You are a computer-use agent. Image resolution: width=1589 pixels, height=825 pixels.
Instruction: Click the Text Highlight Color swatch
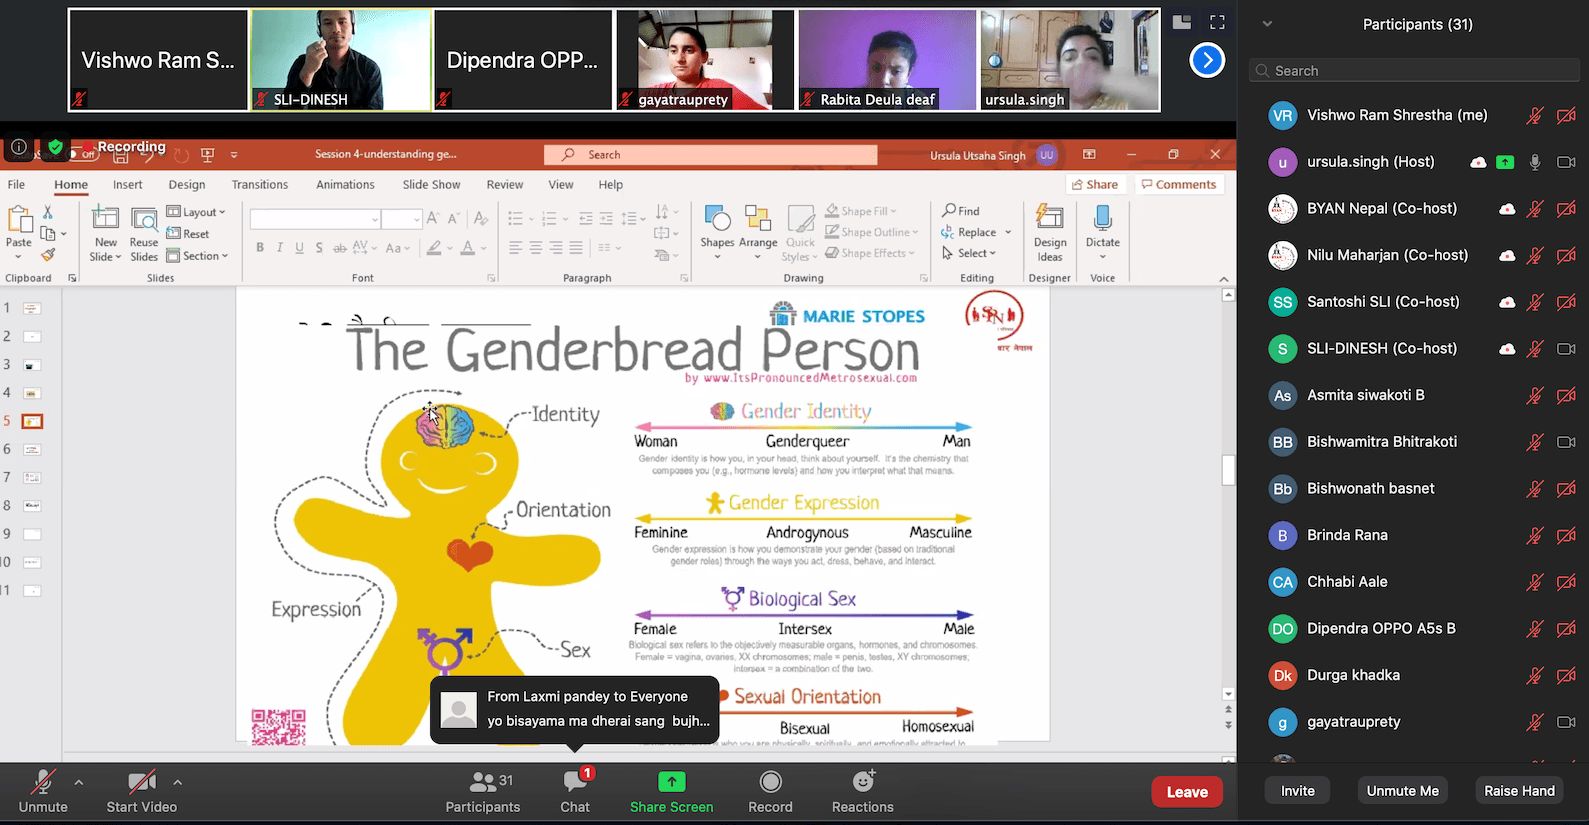click(x=434, y=248)
